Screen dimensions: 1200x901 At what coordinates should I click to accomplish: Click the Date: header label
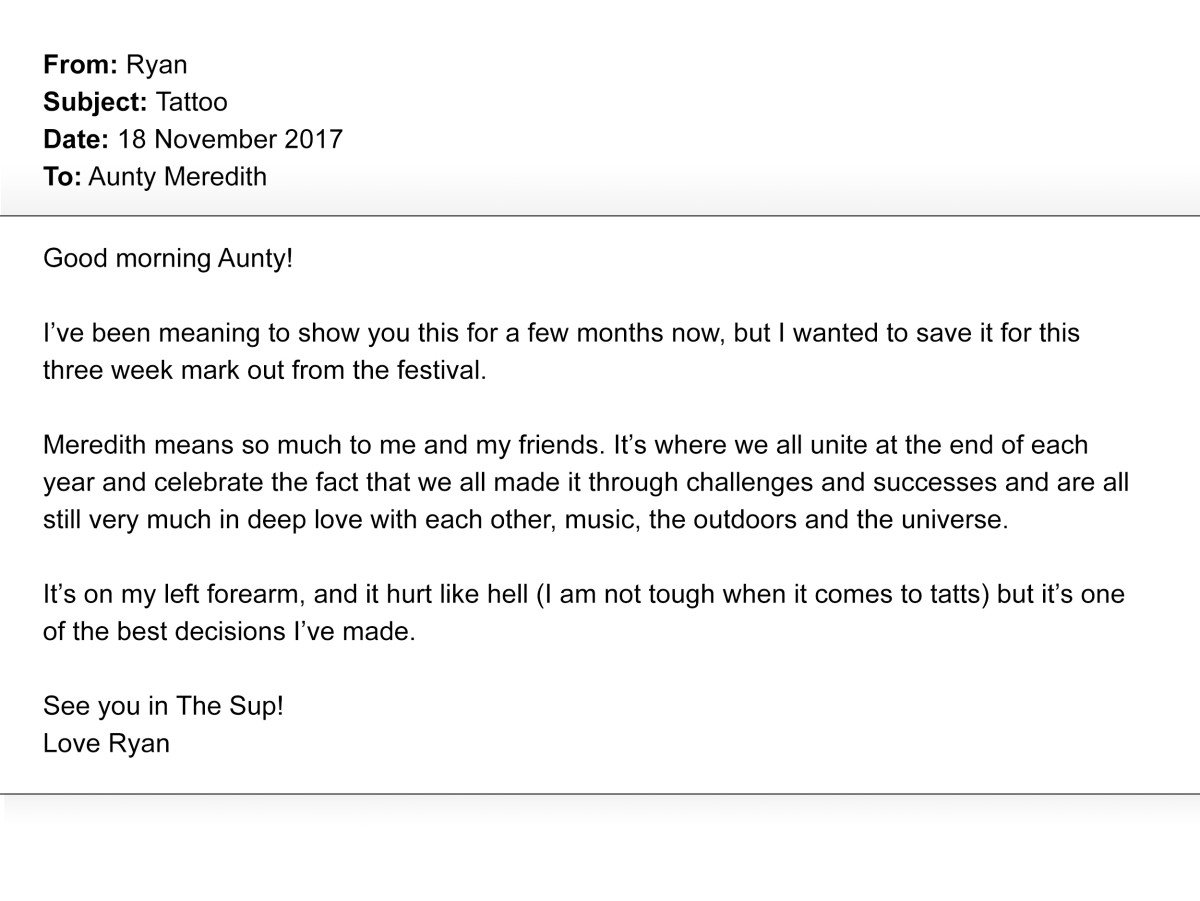(76, 139)
